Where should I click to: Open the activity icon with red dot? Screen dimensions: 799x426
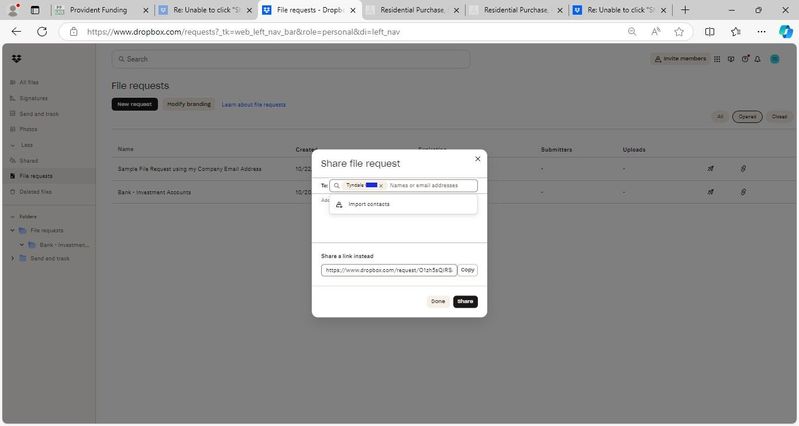745,59
